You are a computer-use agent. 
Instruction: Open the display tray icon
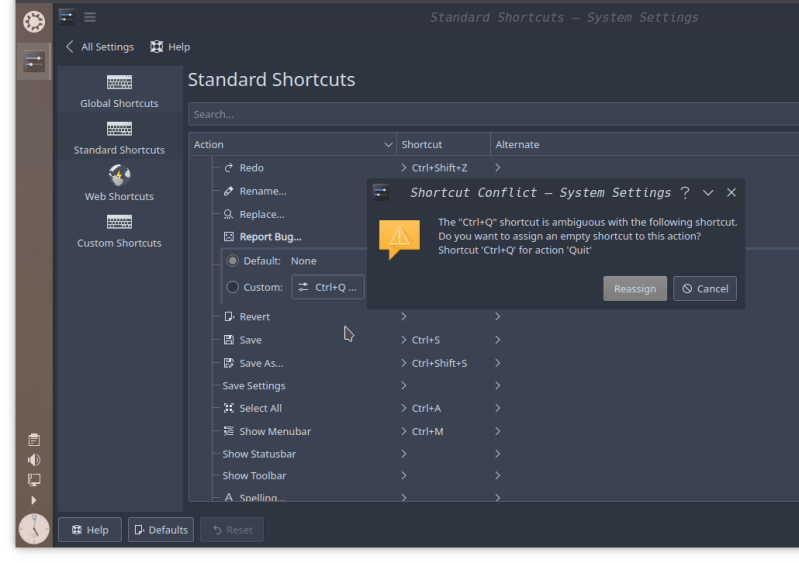[34, 480]
